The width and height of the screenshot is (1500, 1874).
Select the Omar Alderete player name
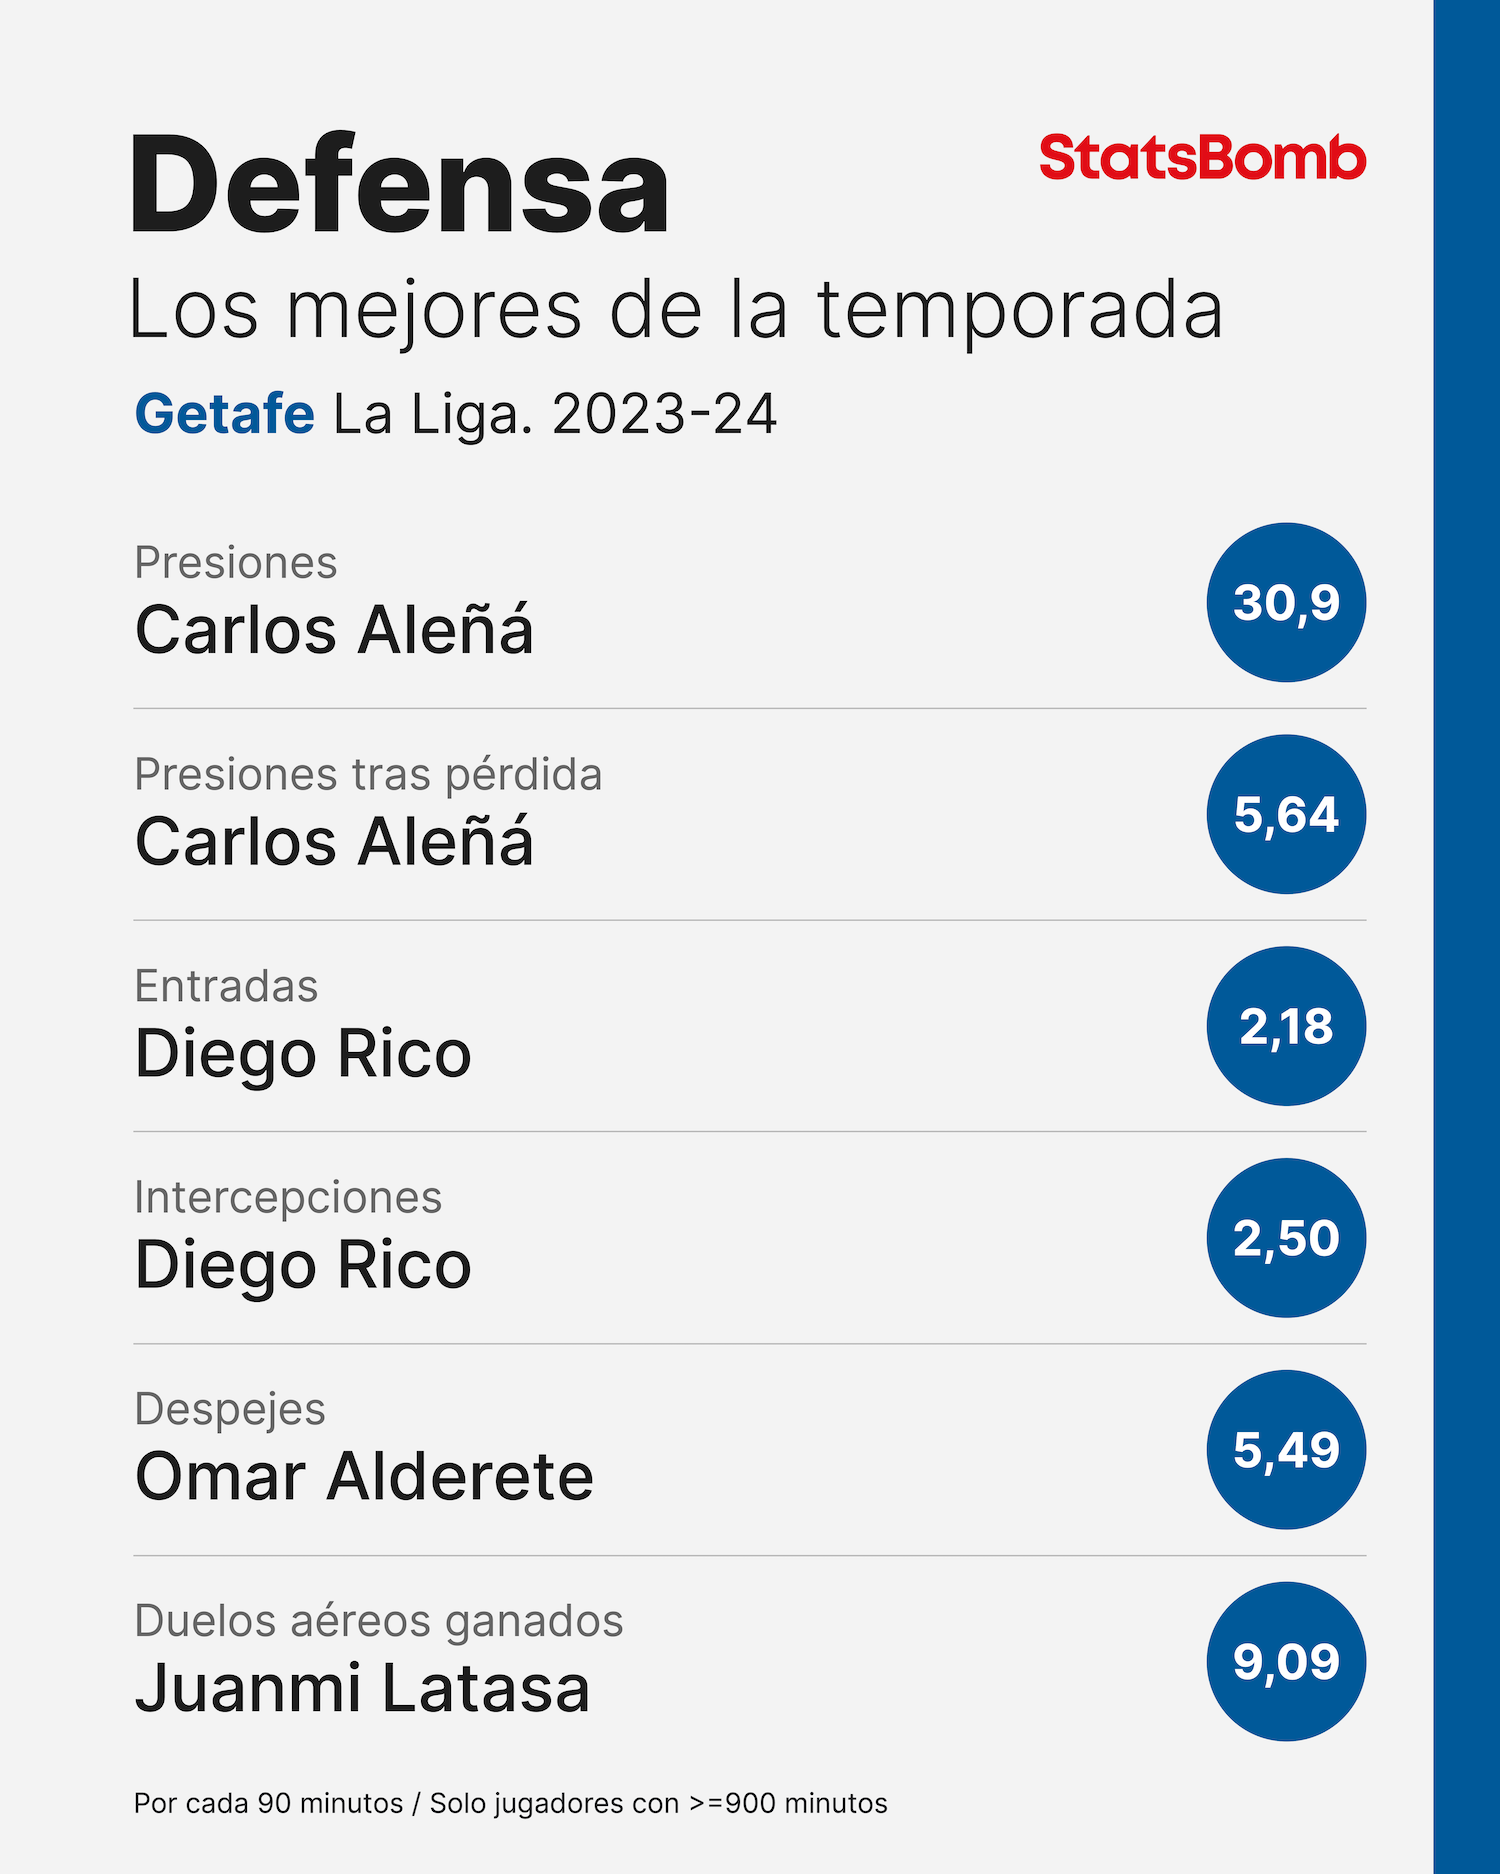tap(364, 1477)
